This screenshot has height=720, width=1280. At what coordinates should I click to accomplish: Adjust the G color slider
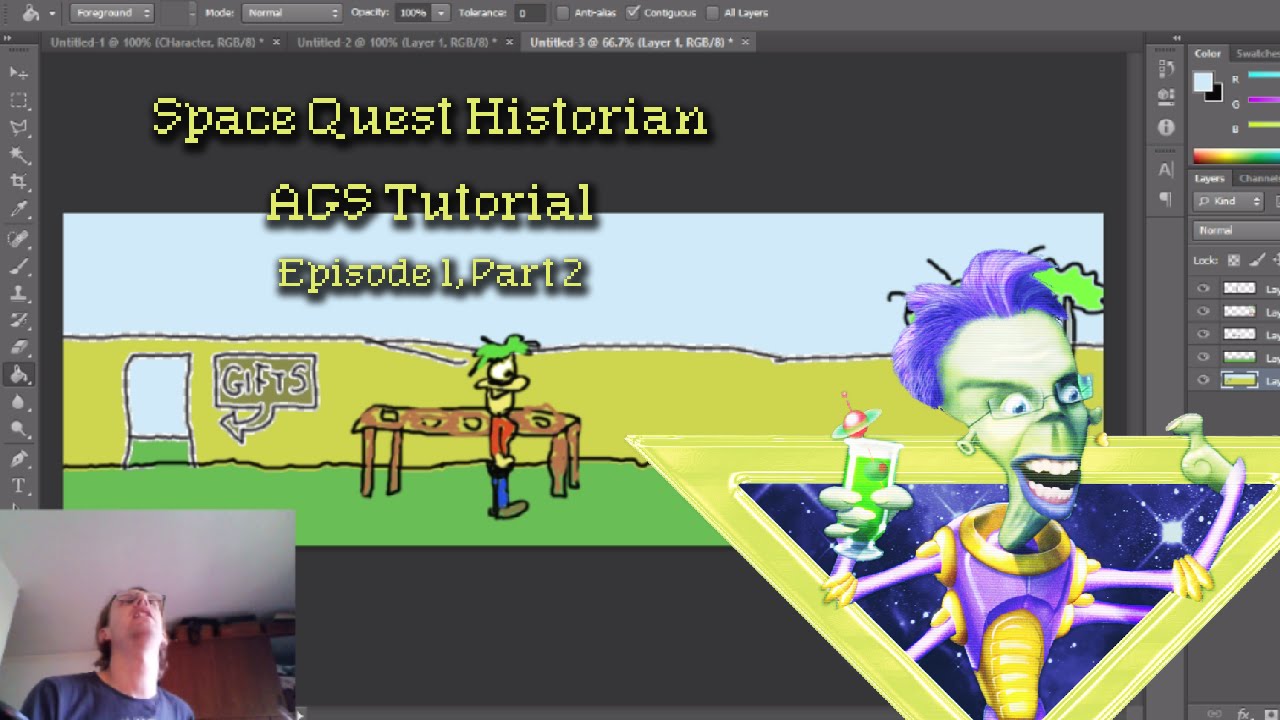1264,100
